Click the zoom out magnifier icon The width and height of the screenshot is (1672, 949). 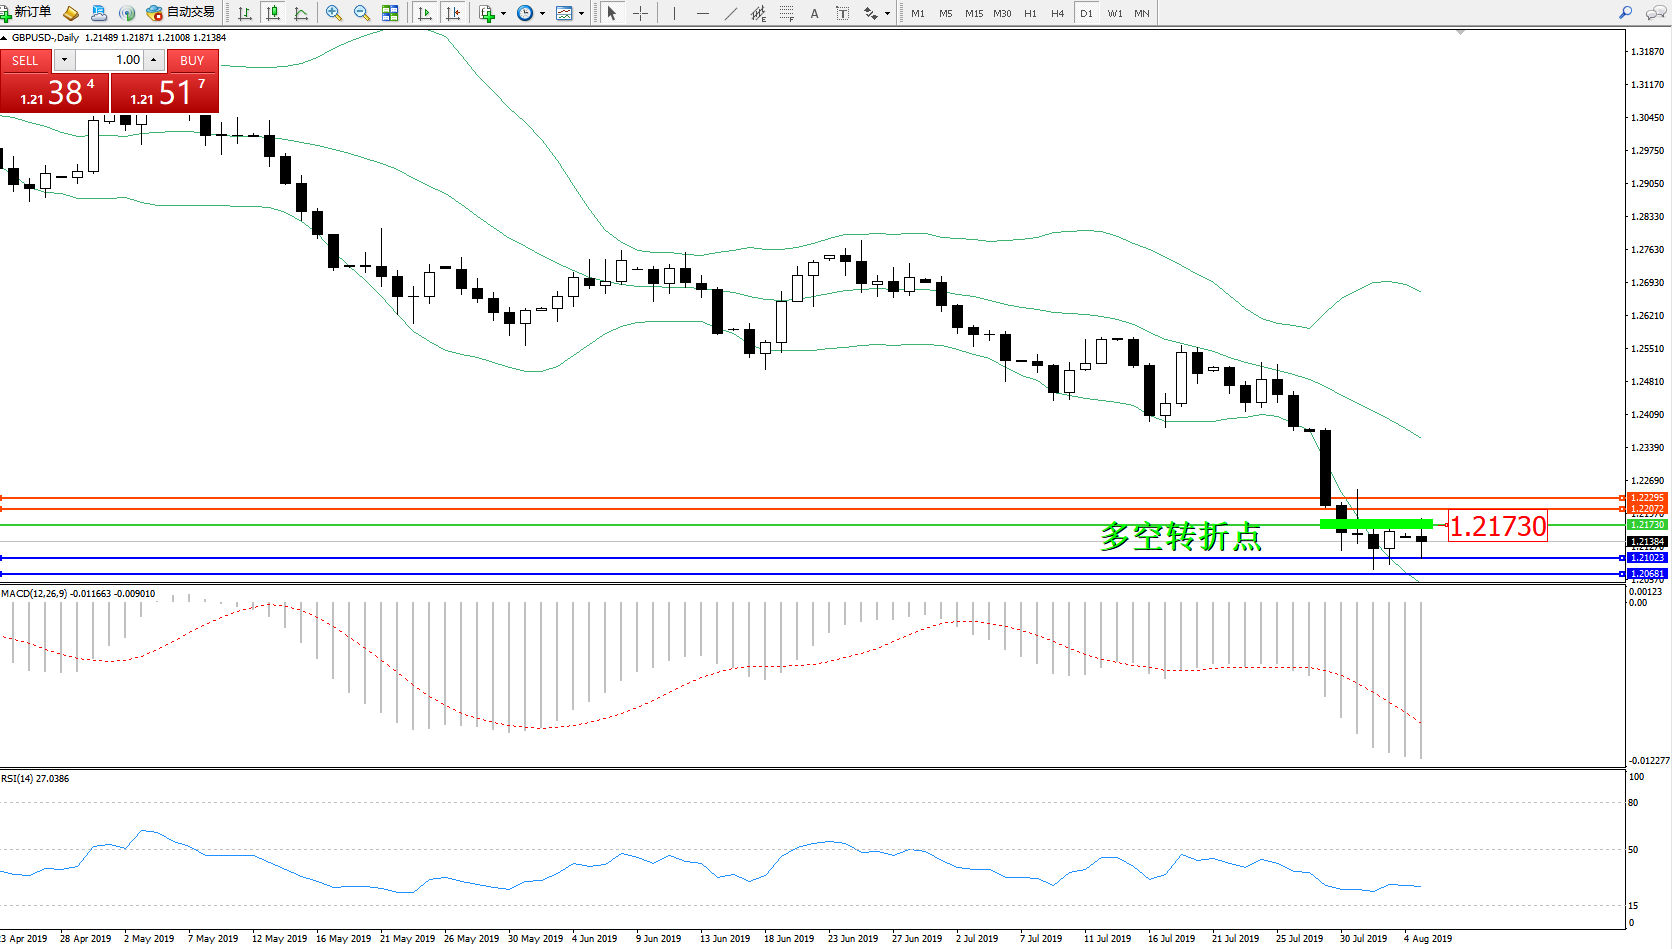coord(362,13)
